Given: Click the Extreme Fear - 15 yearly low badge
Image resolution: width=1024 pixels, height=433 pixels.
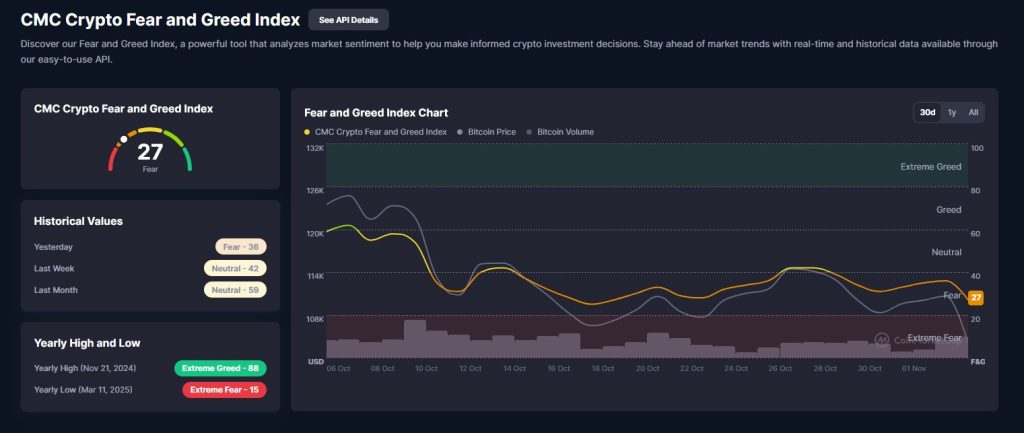Looking at the screenshot, I should pos(224,389).
